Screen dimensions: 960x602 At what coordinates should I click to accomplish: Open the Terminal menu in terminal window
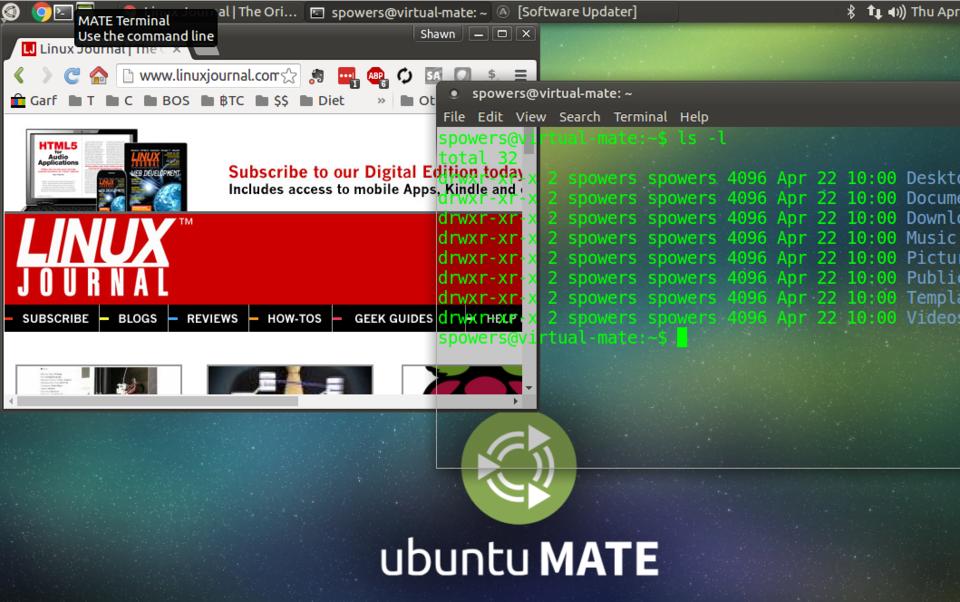[640, 117]
